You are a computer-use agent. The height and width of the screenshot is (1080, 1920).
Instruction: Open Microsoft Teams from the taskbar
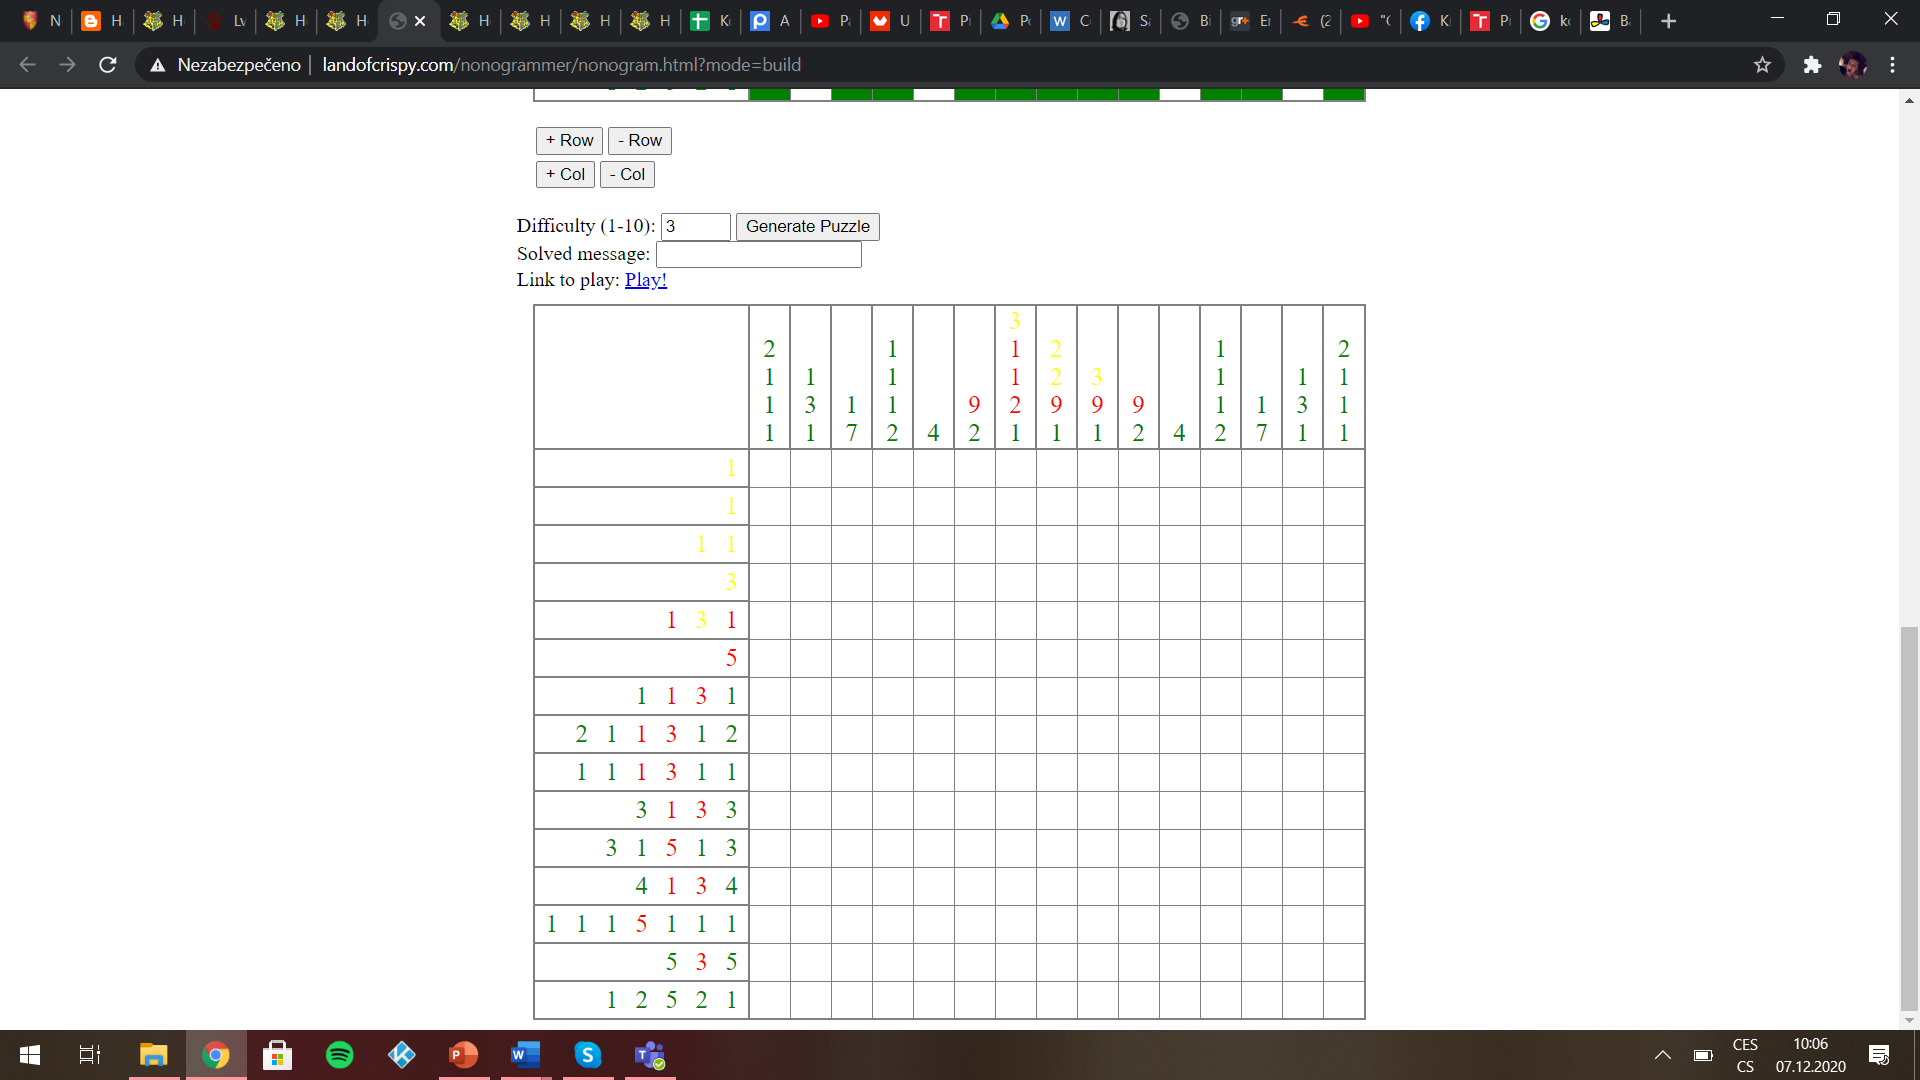pyautogui.click(x=650, y=1055)
